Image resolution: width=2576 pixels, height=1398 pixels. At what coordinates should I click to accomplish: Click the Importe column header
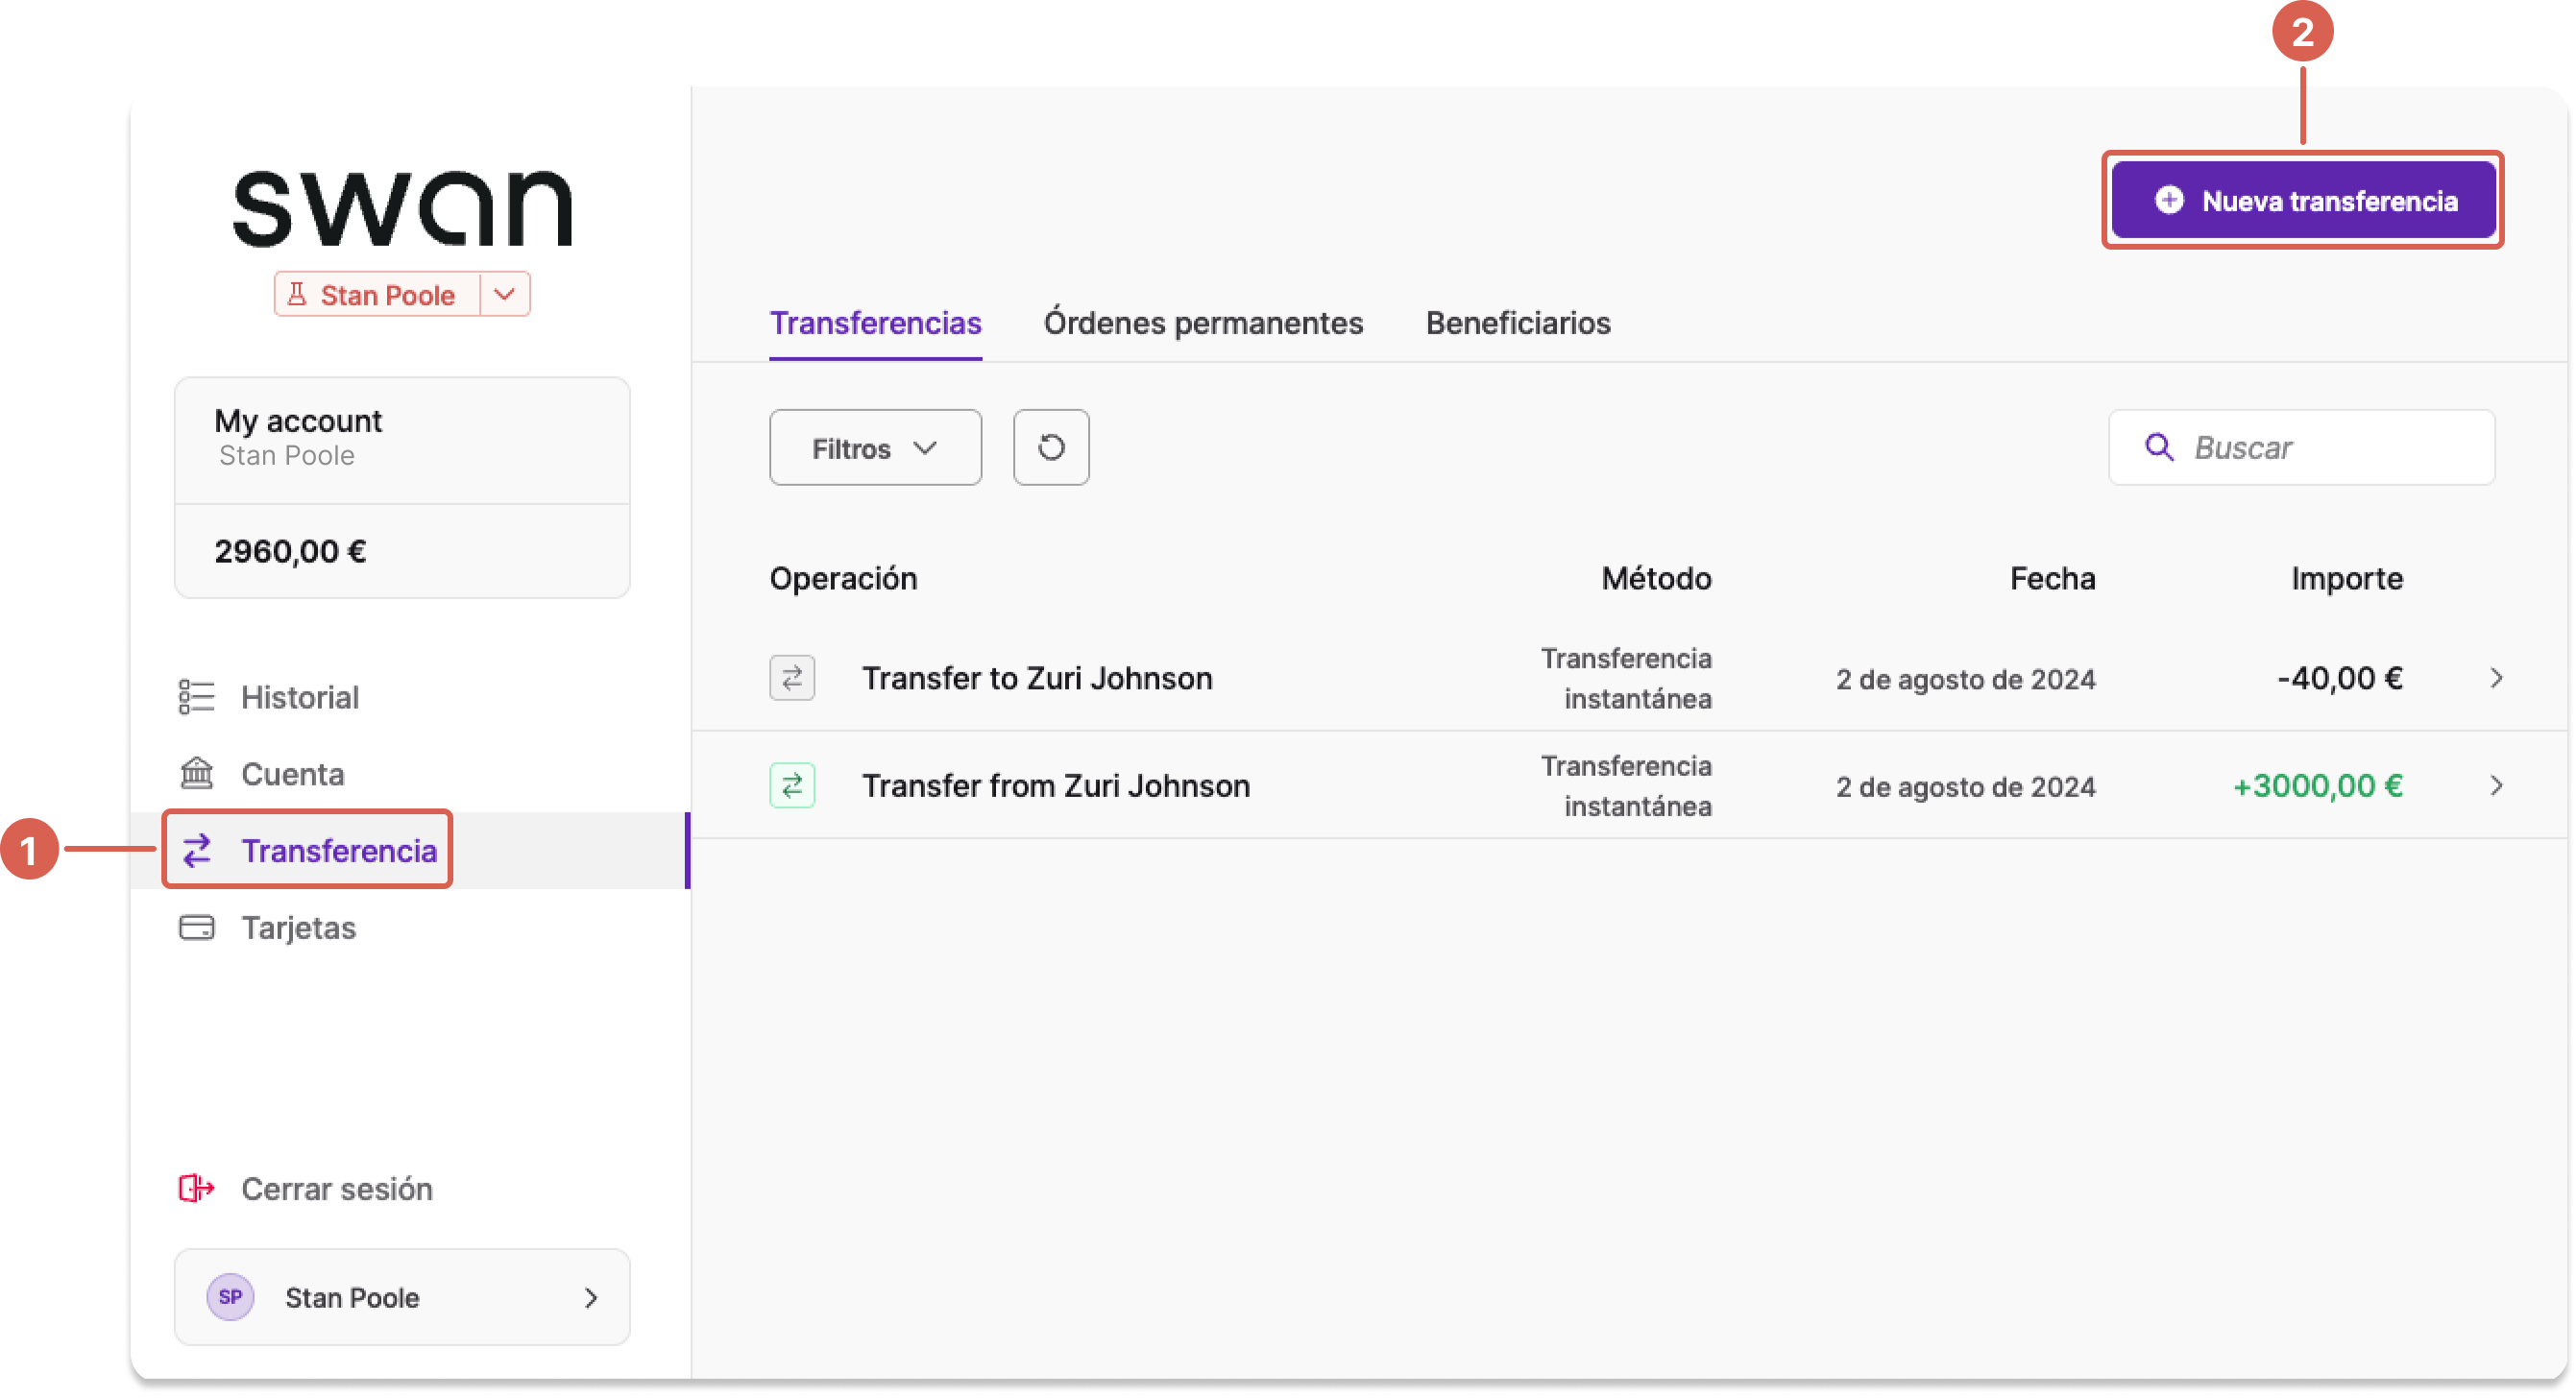pos(2346,578)
